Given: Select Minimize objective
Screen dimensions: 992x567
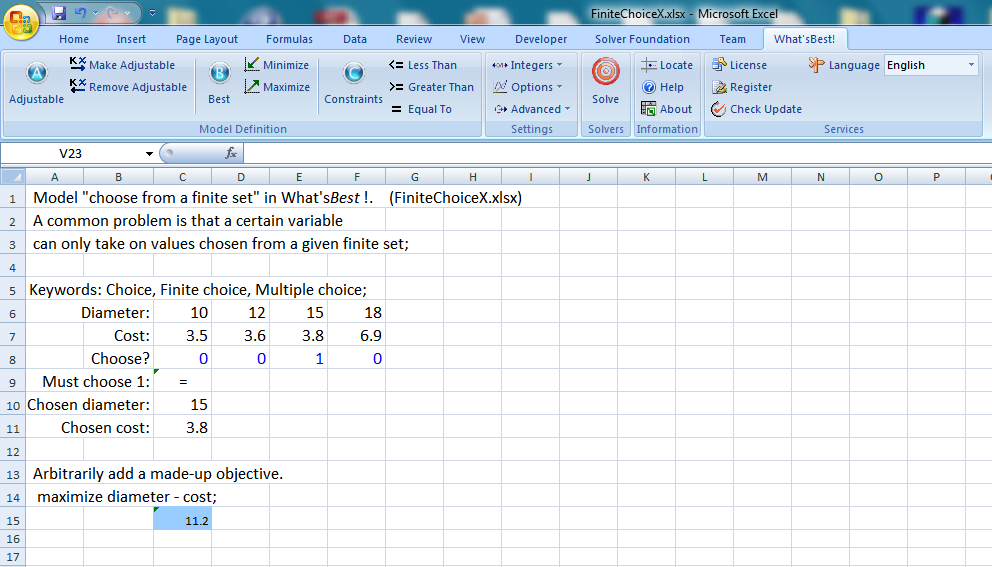Looking at the screenshot, I should coord(276,65).
